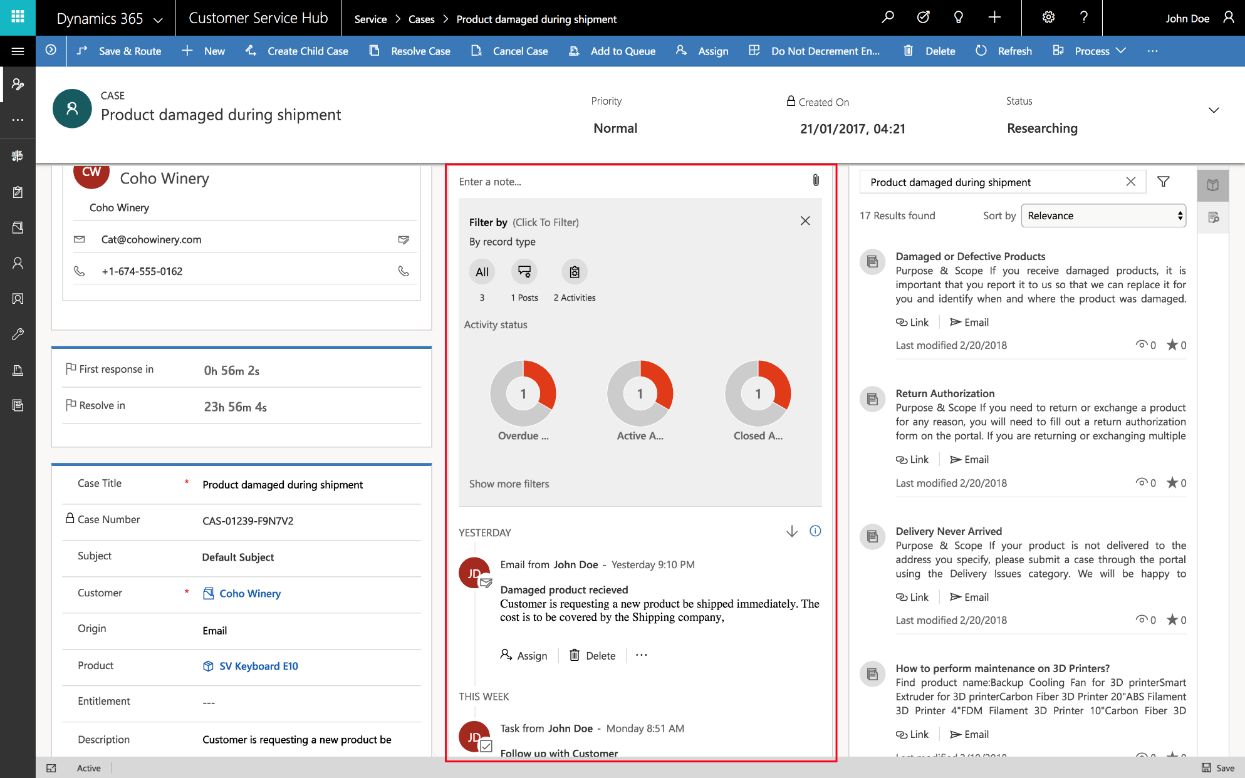Click the plus quick create icon
Viewport: 1245px width, 778px height.
click(x=994, y=18)
